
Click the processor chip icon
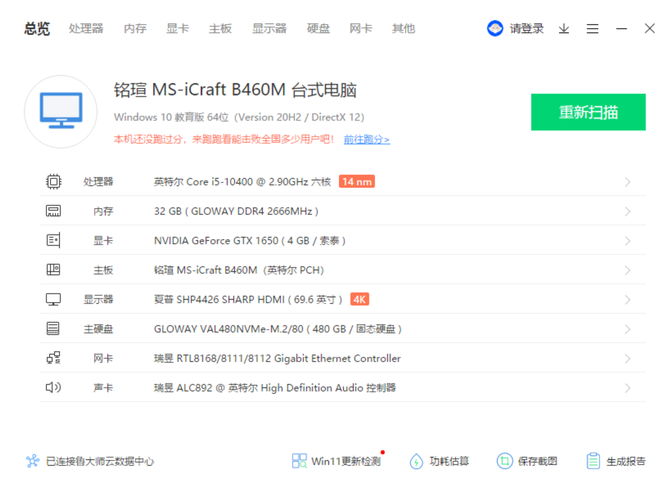click(53, 182)
